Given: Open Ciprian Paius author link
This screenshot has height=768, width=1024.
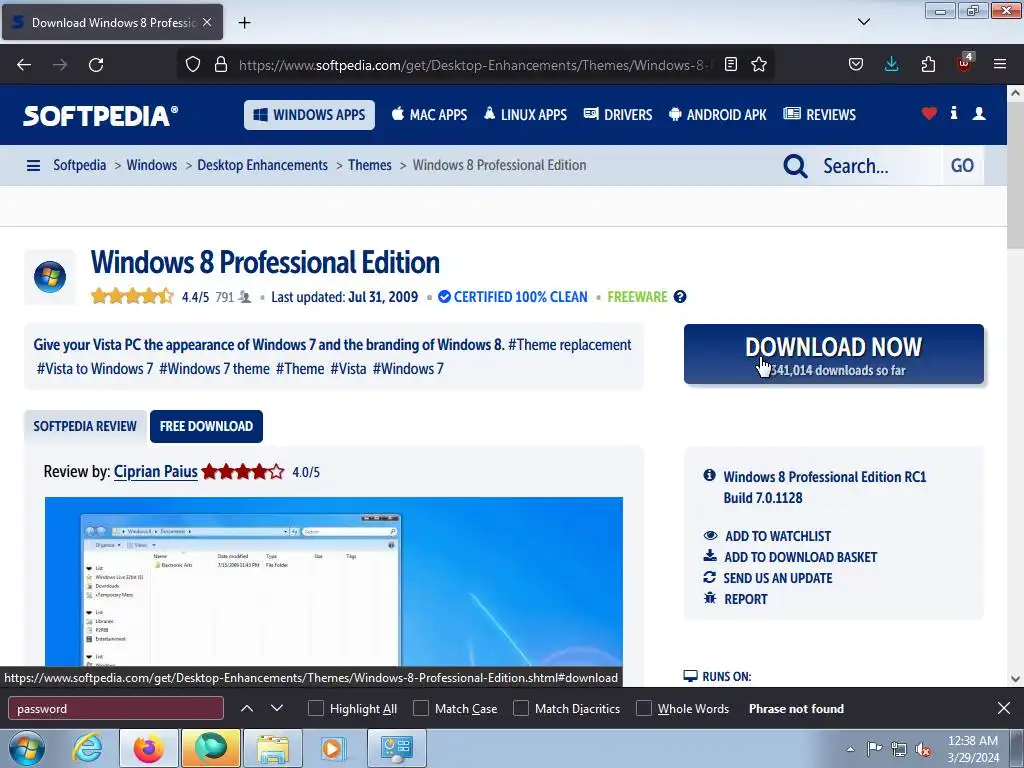Looking at the screenshot, I should (x=155, y=472).
